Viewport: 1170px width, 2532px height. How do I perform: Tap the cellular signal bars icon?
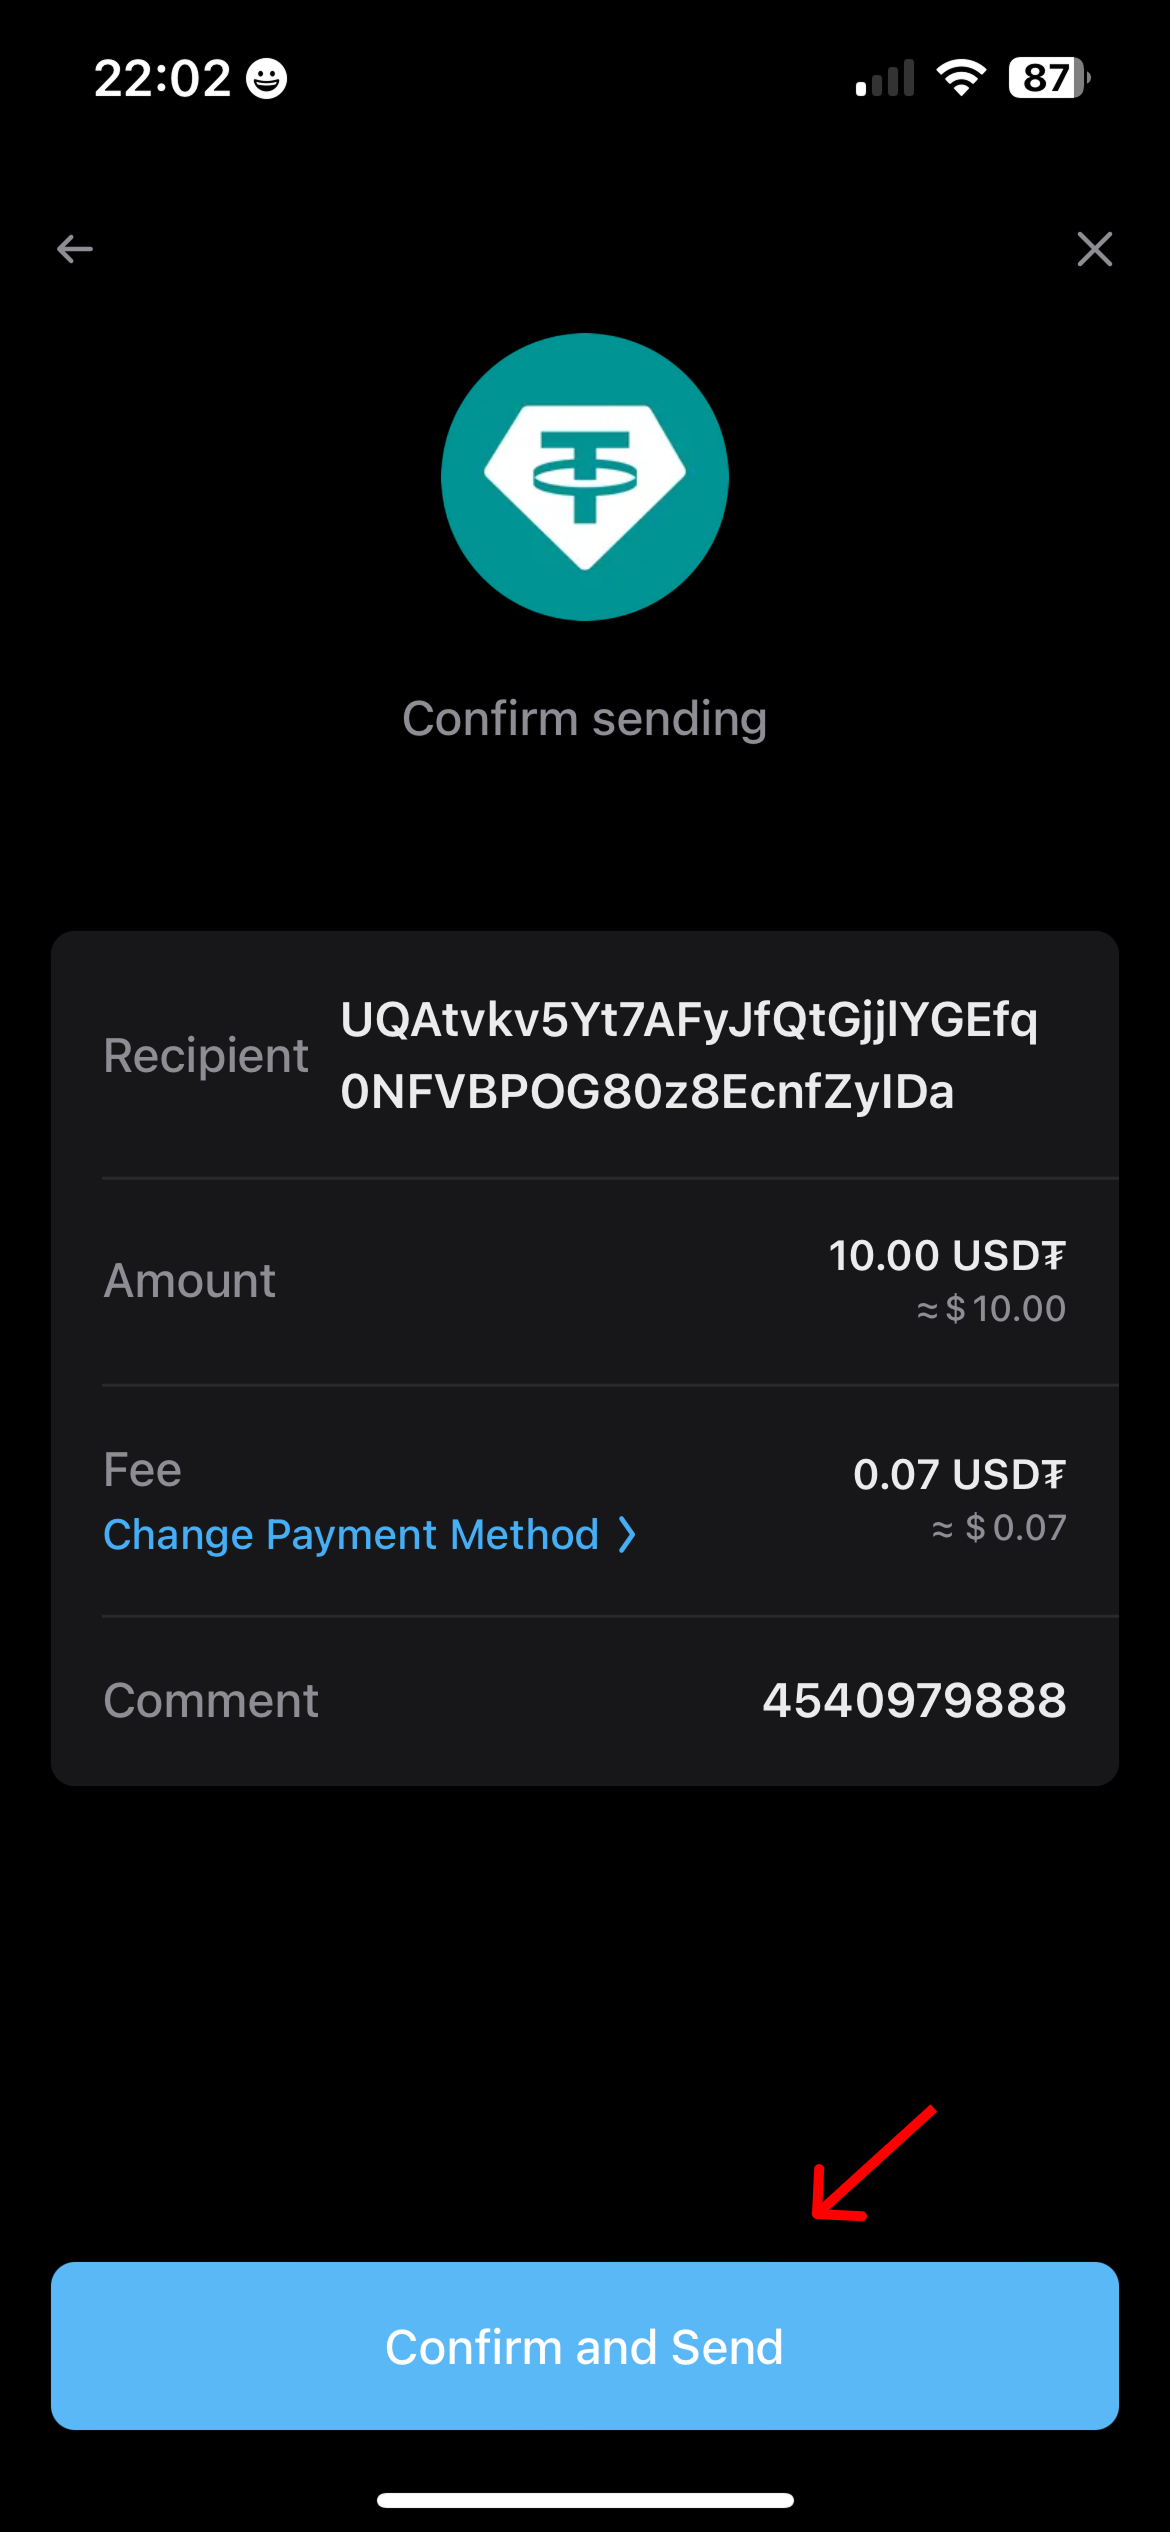(x=885, y=78)
